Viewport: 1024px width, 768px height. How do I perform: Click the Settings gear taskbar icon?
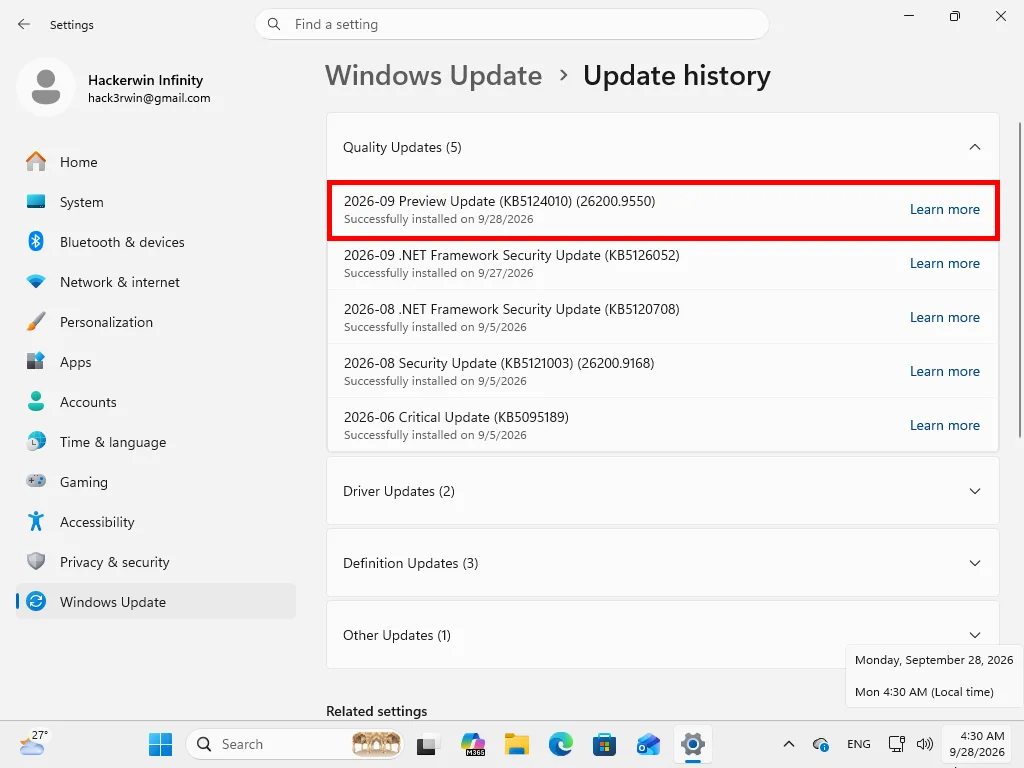pyautogui.click(x=692, y=744)
